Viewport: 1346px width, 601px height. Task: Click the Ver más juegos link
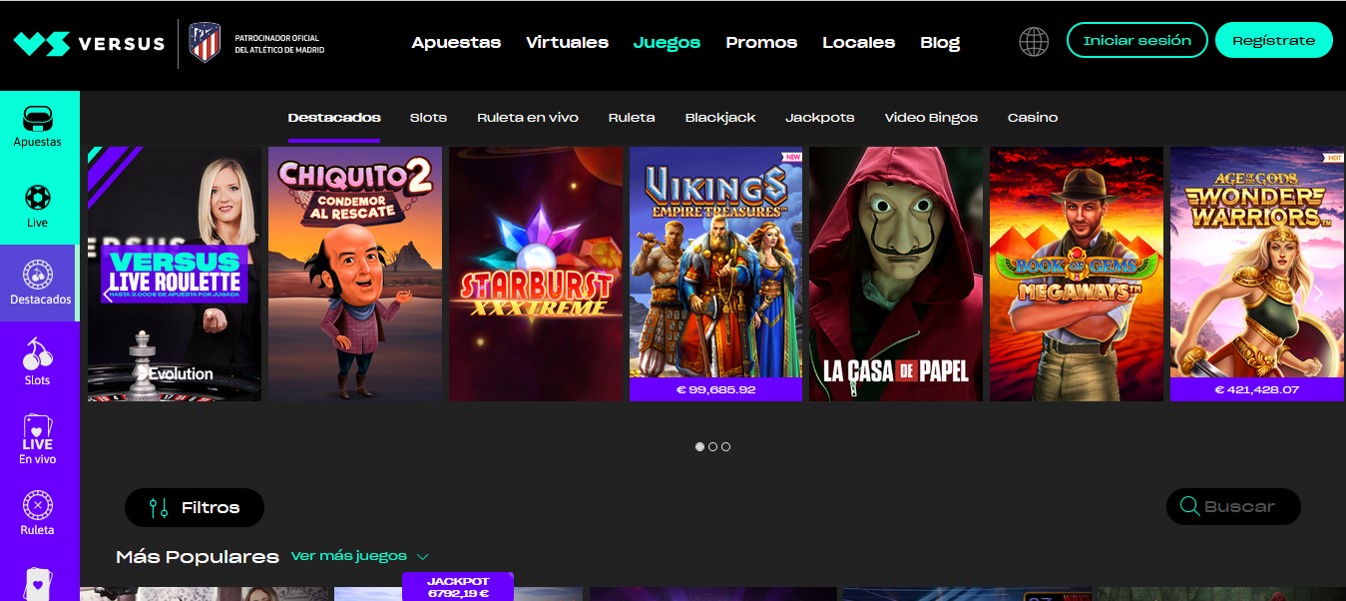point(349,556)
